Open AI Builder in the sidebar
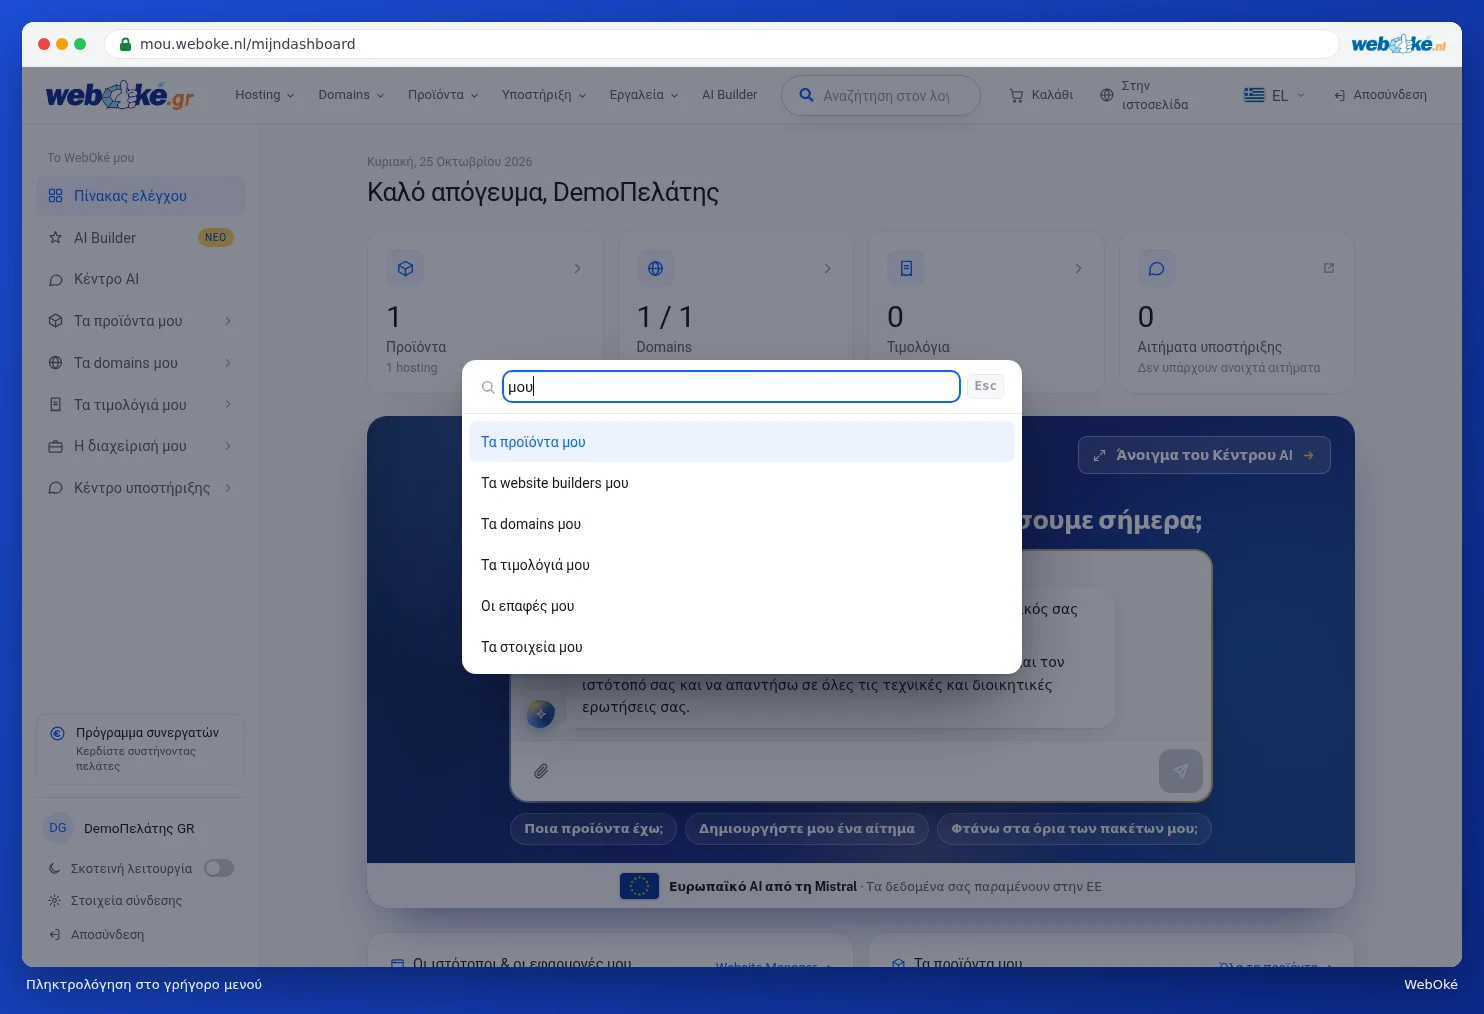 pos(140,238)
